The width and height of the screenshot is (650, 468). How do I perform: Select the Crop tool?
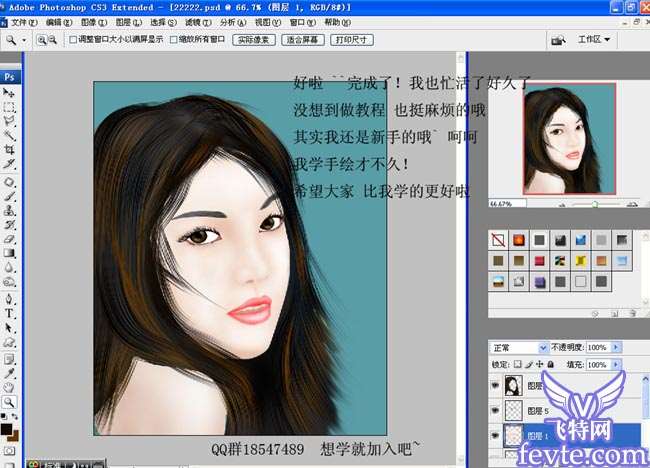point(9,149)
